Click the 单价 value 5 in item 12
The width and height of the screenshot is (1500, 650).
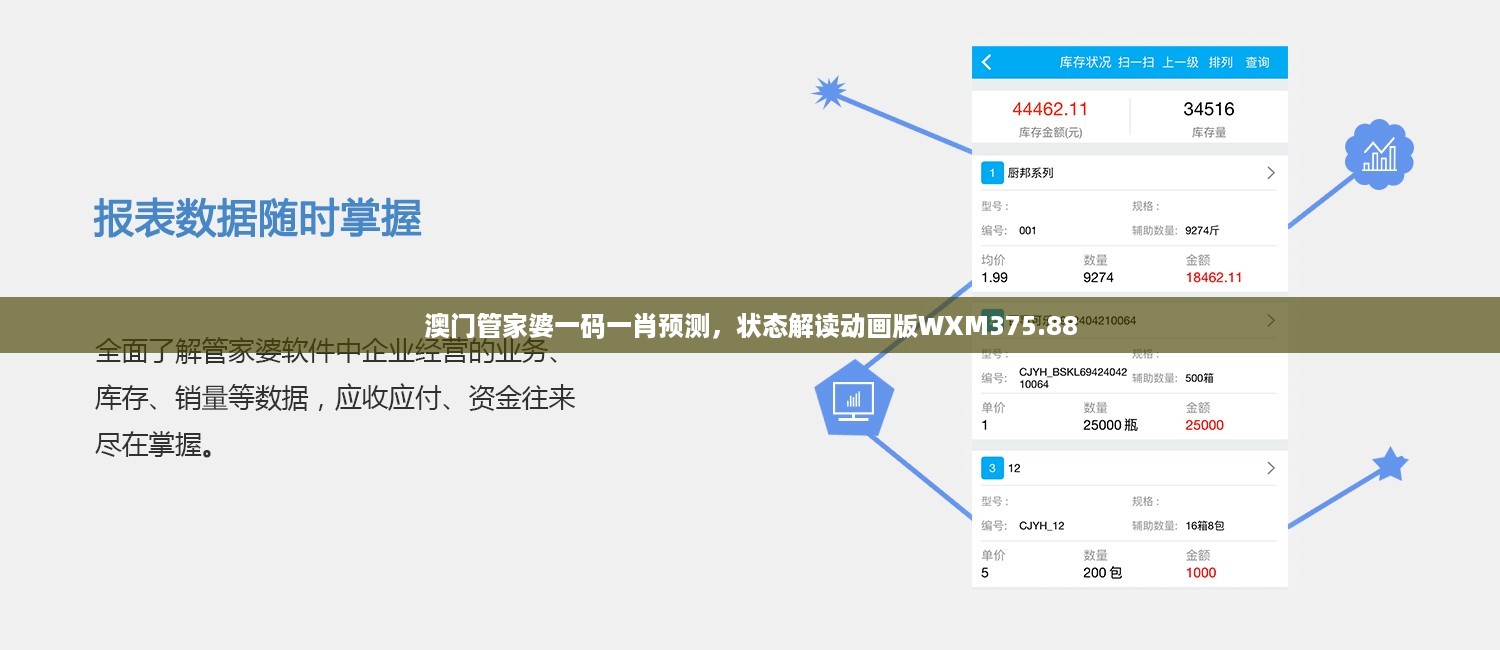985,573
